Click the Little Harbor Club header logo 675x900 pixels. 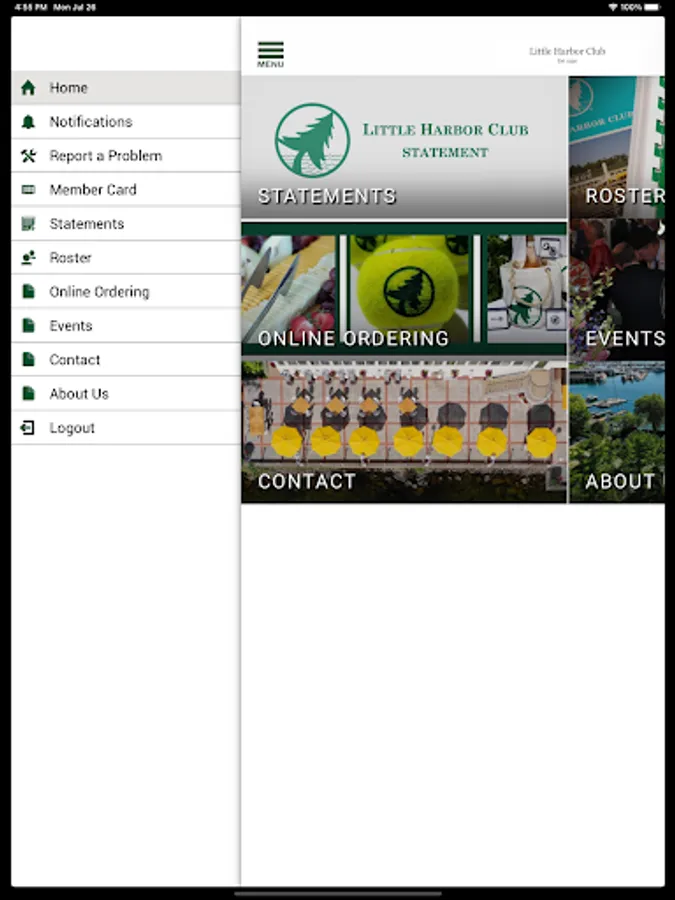(x=567, y=54)
